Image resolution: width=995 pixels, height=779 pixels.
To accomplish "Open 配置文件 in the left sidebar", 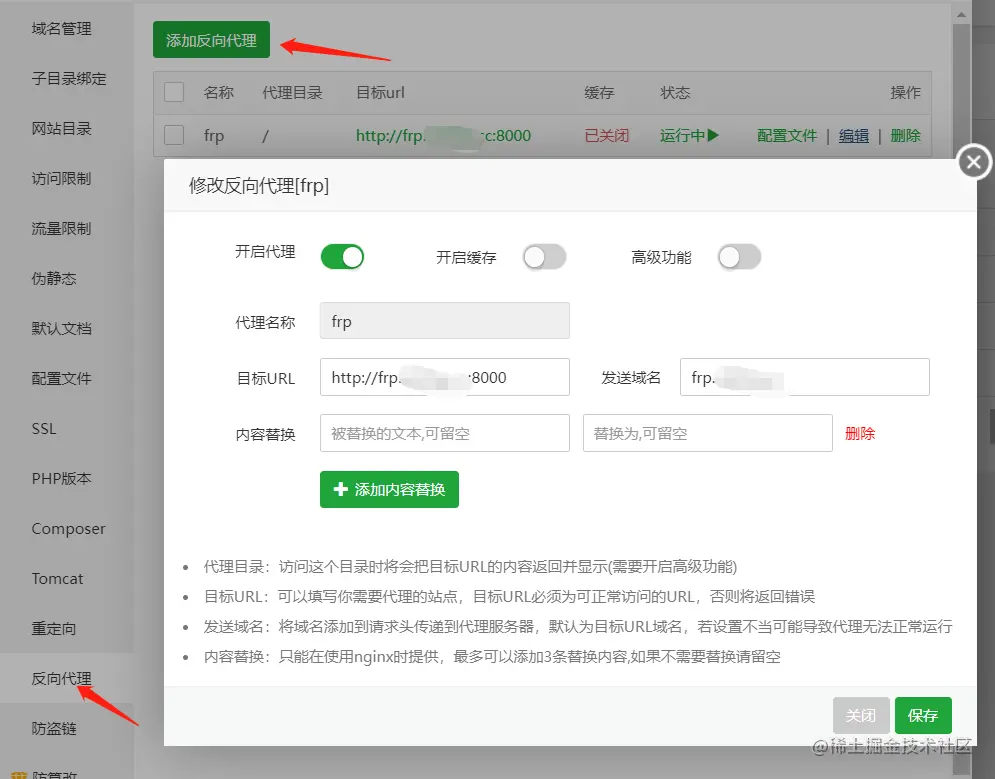I will [x=62, y=379].
